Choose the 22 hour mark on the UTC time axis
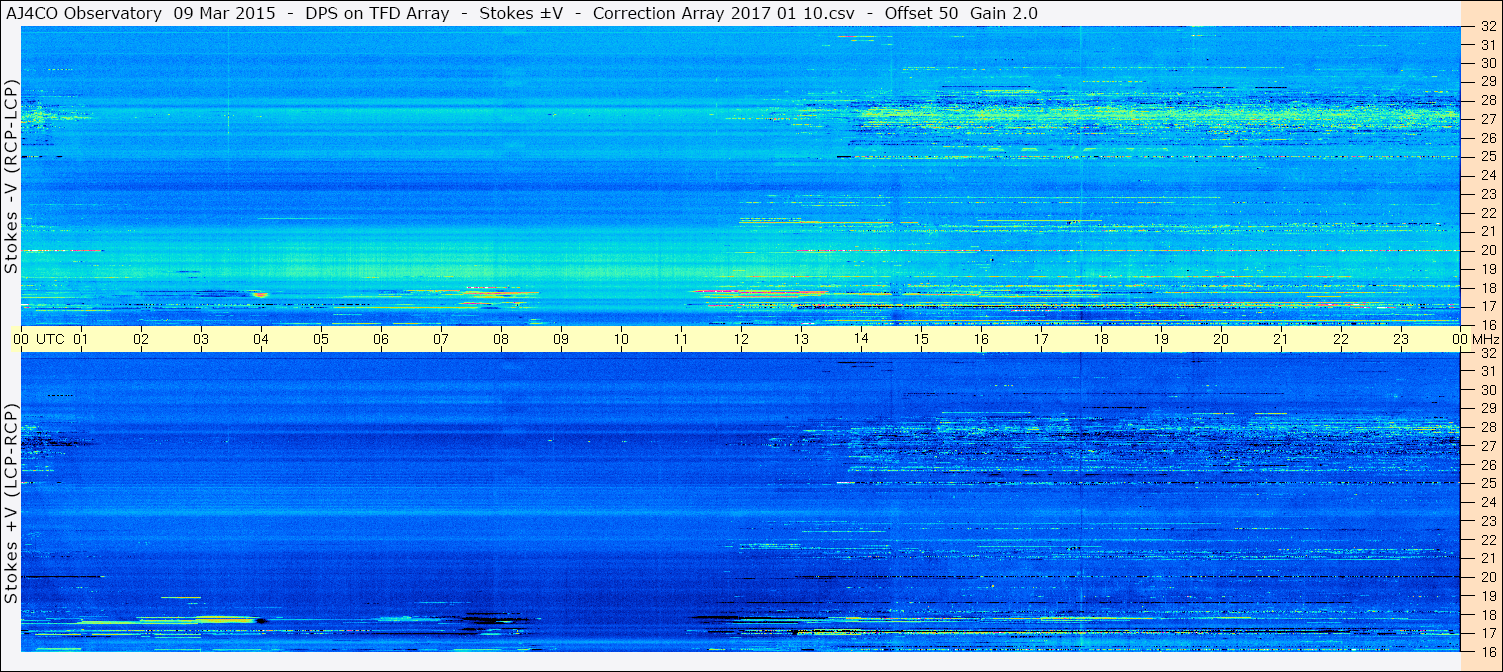Viewport: 1503px width, 672px height. (1341, 339)
